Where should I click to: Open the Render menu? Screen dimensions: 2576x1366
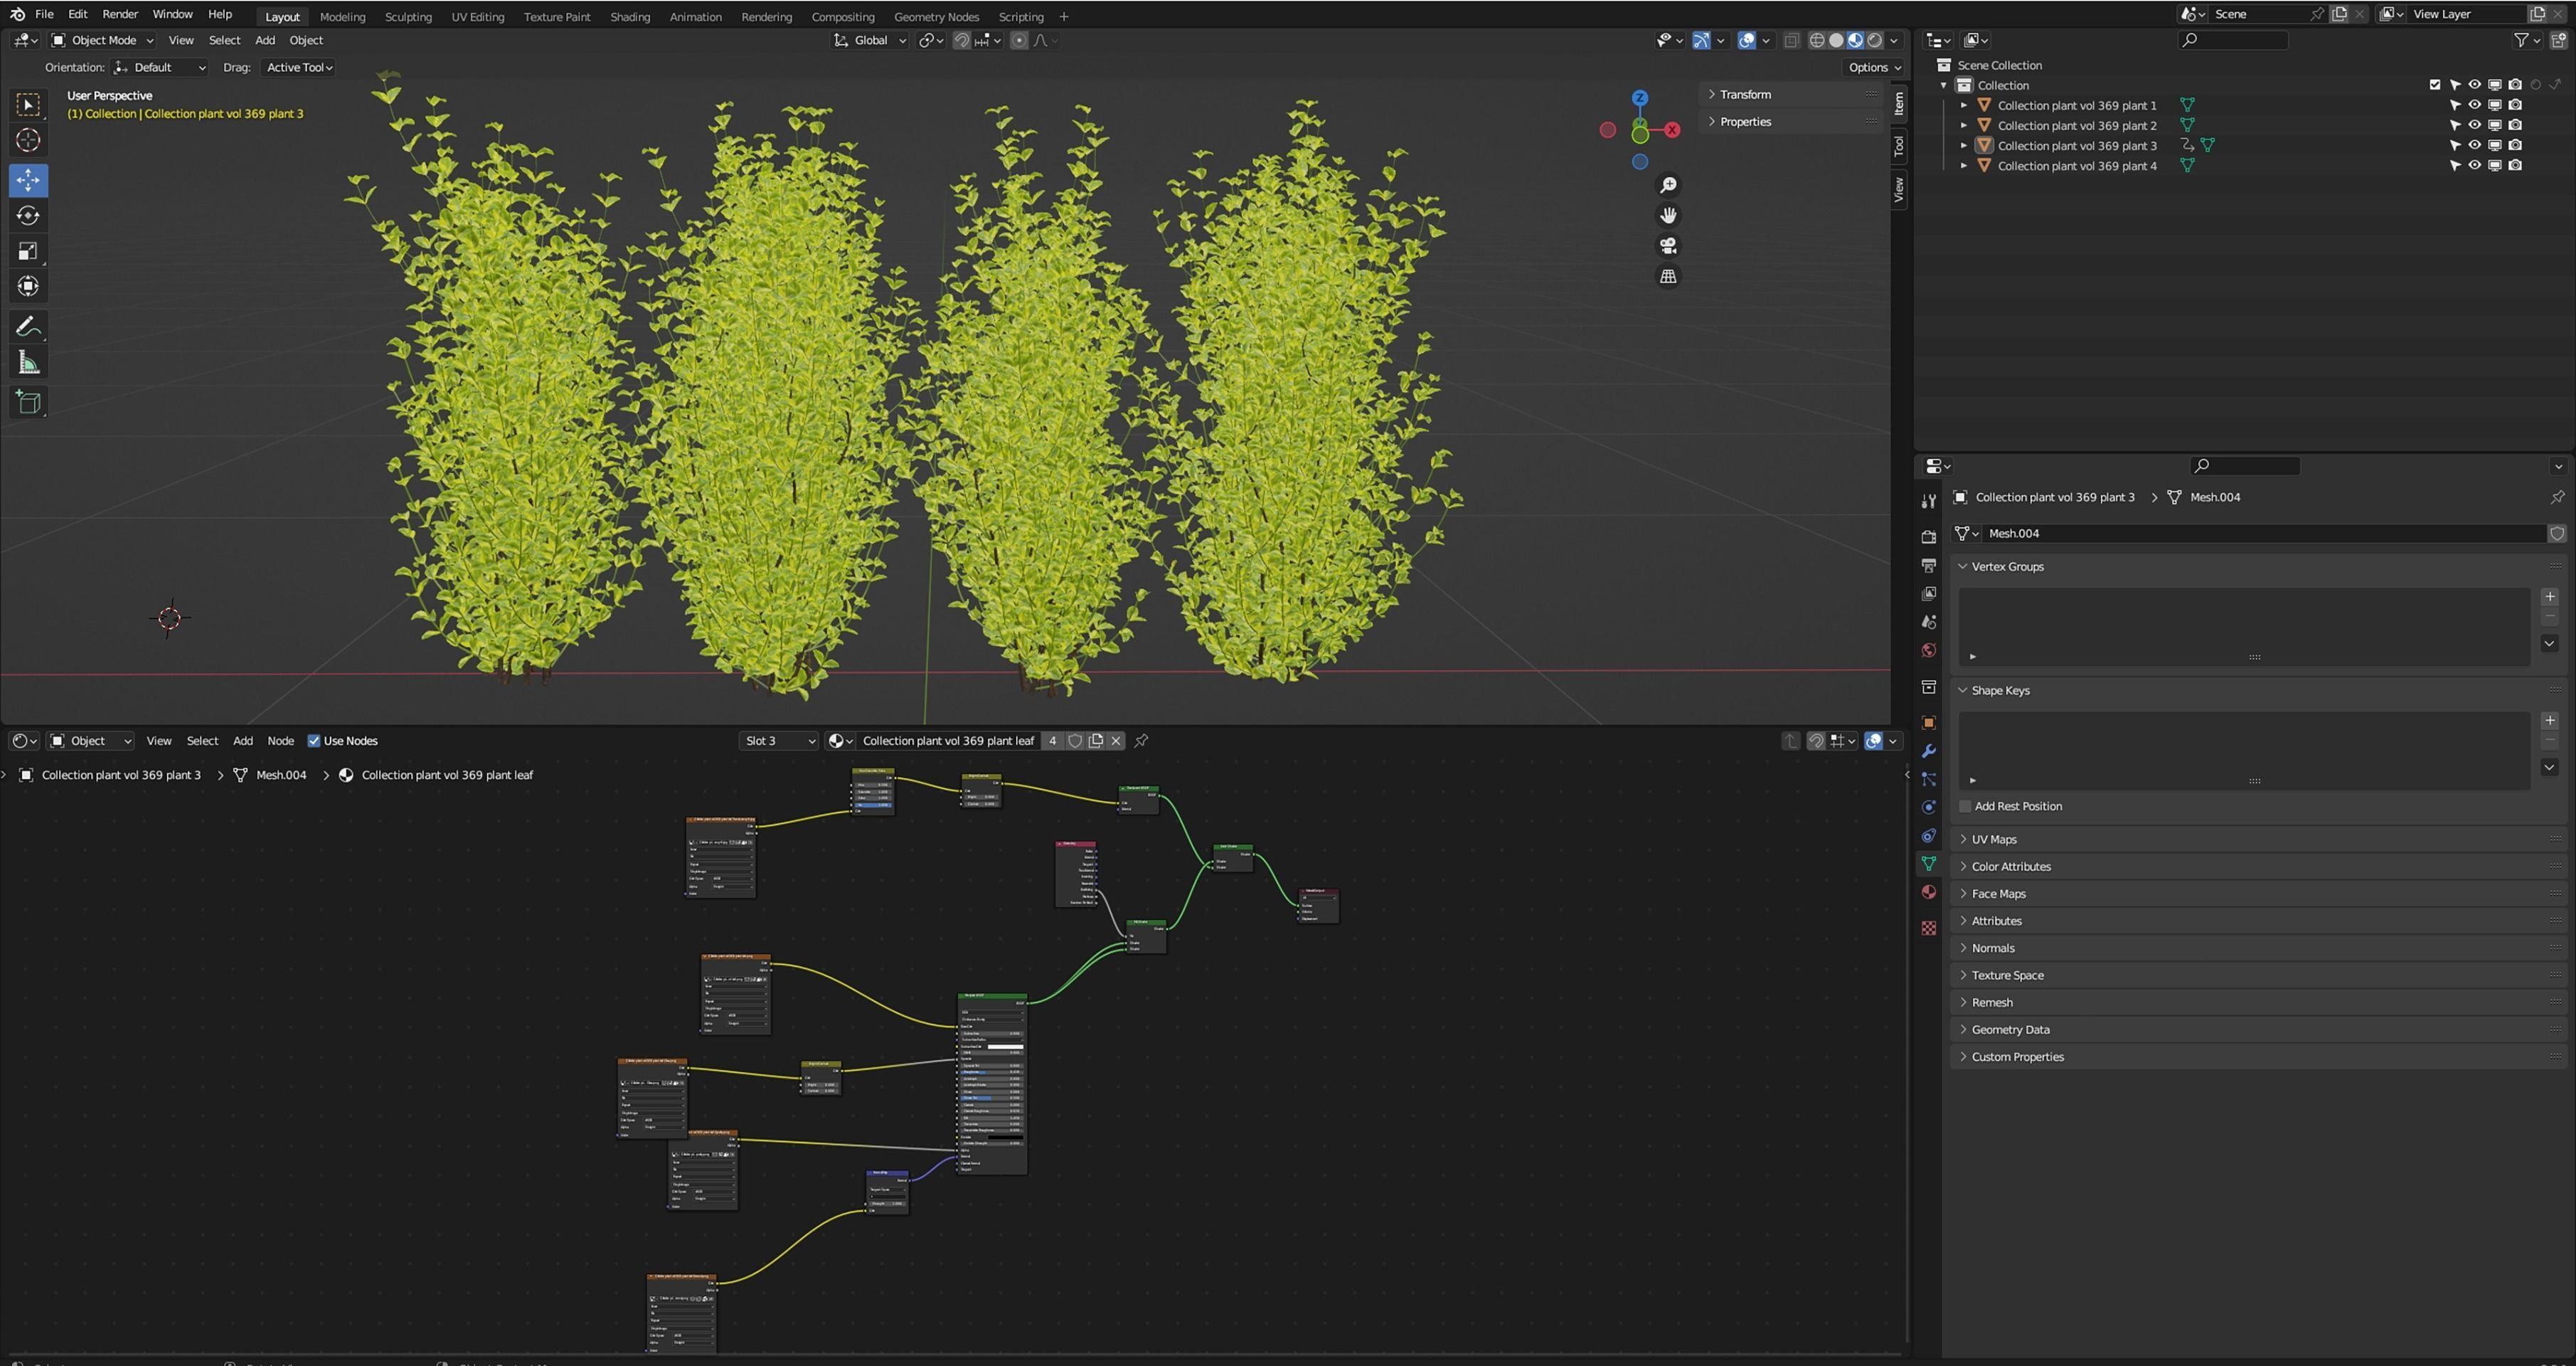click(120, 14)
